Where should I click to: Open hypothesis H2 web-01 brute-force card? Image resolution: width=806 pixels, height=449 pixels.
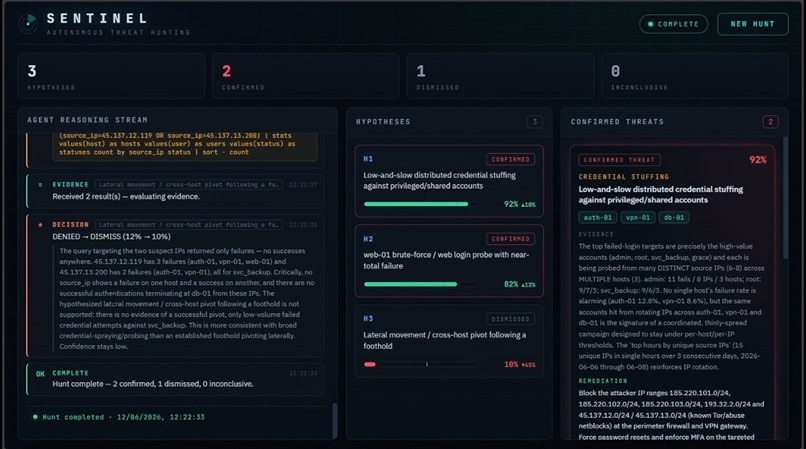pos(449,261)
